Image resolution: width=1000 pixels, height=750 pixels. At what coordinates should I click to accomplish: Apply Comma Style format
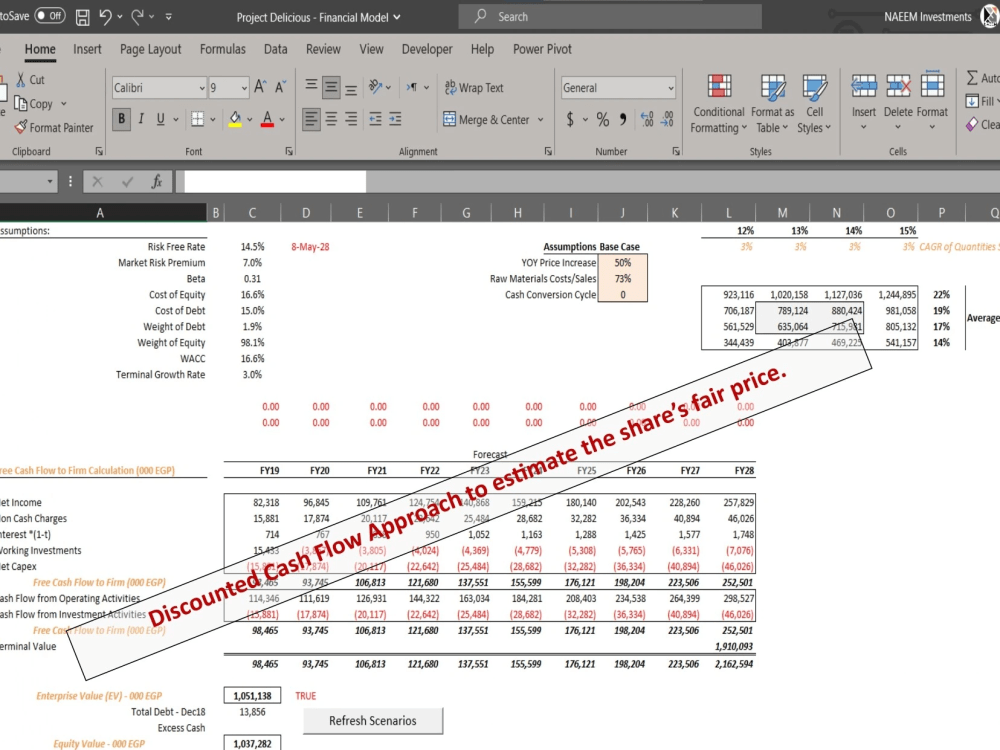point(623,119)
